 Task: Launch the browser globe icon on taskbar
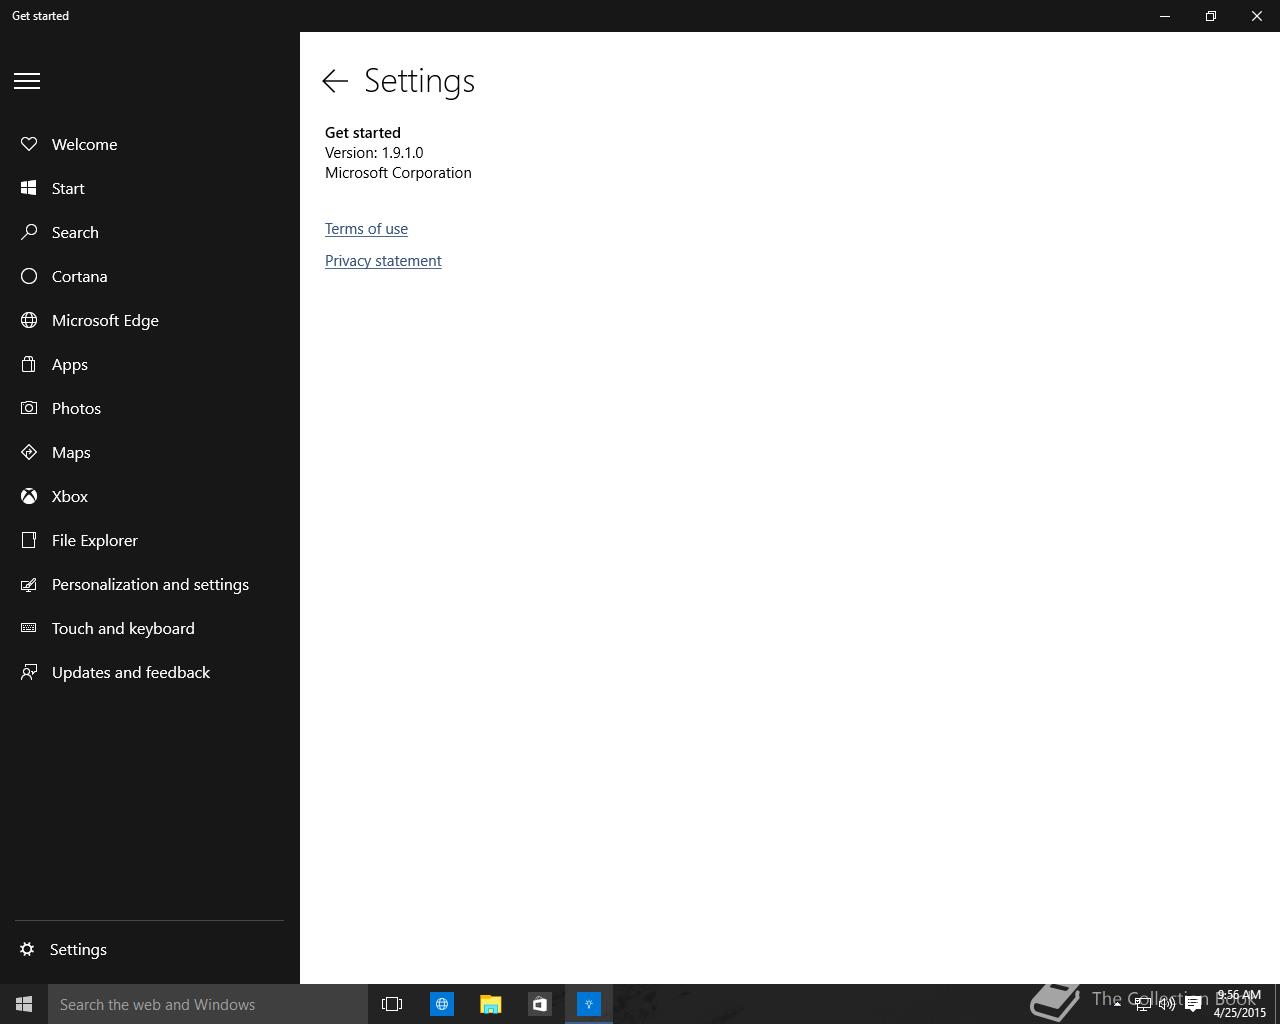tap(442, 1004)
